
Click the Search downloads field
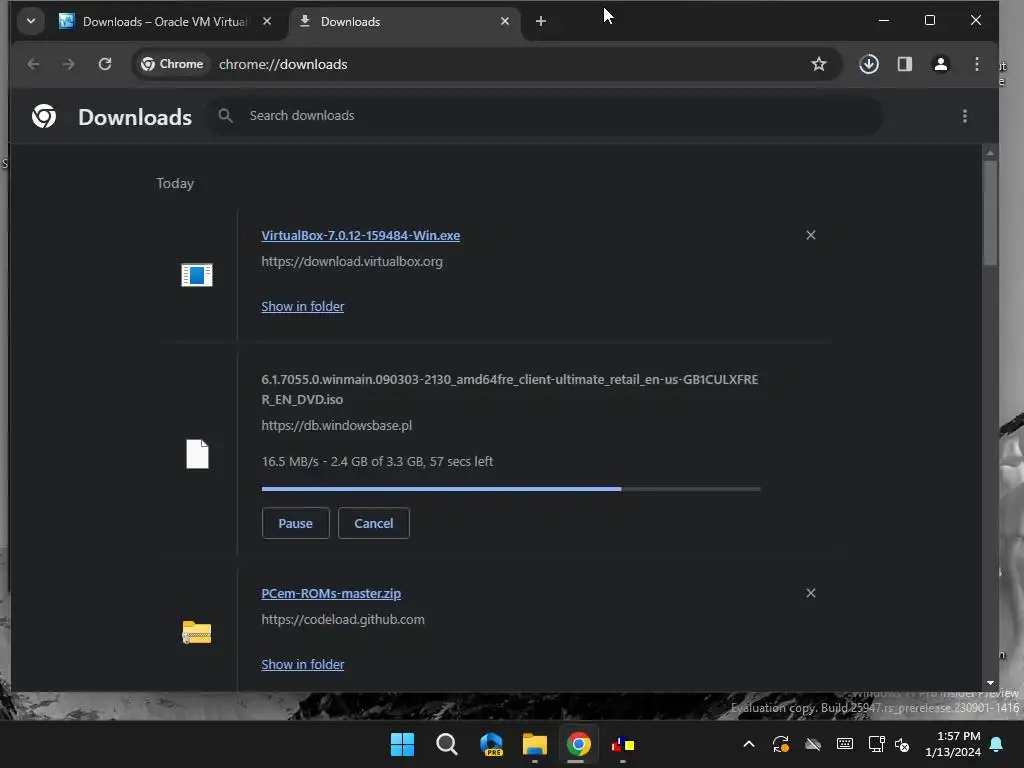point(545,116)
